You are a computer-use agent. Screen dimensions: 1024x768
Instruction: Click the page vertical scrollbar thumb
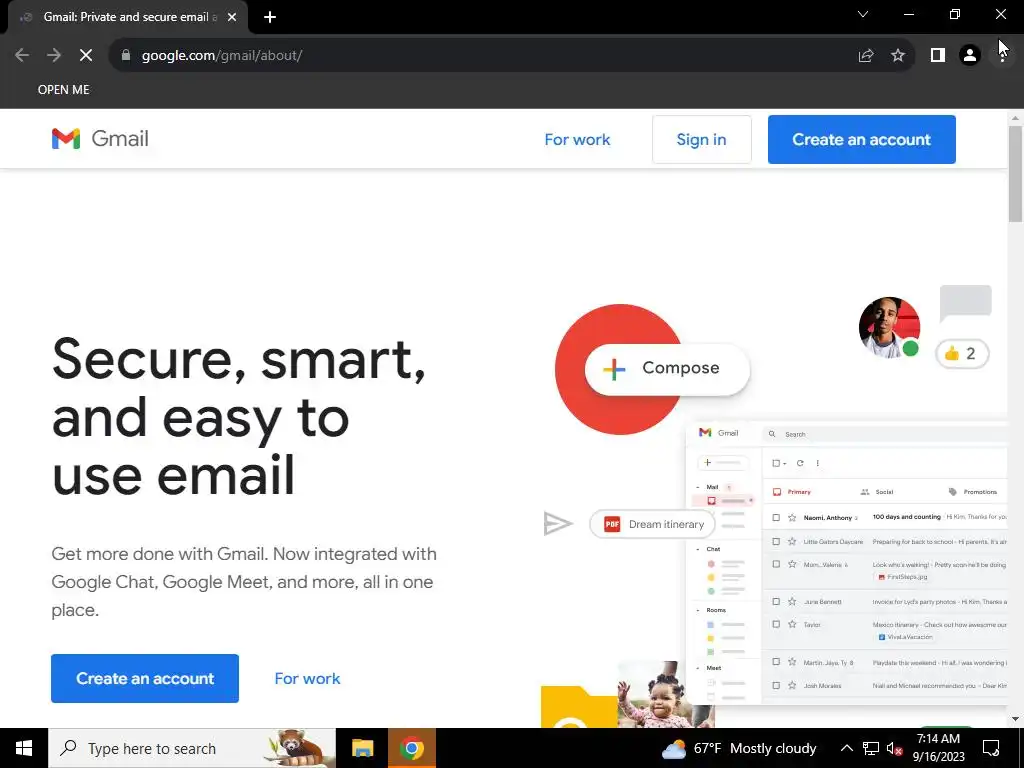(1015, 174)
